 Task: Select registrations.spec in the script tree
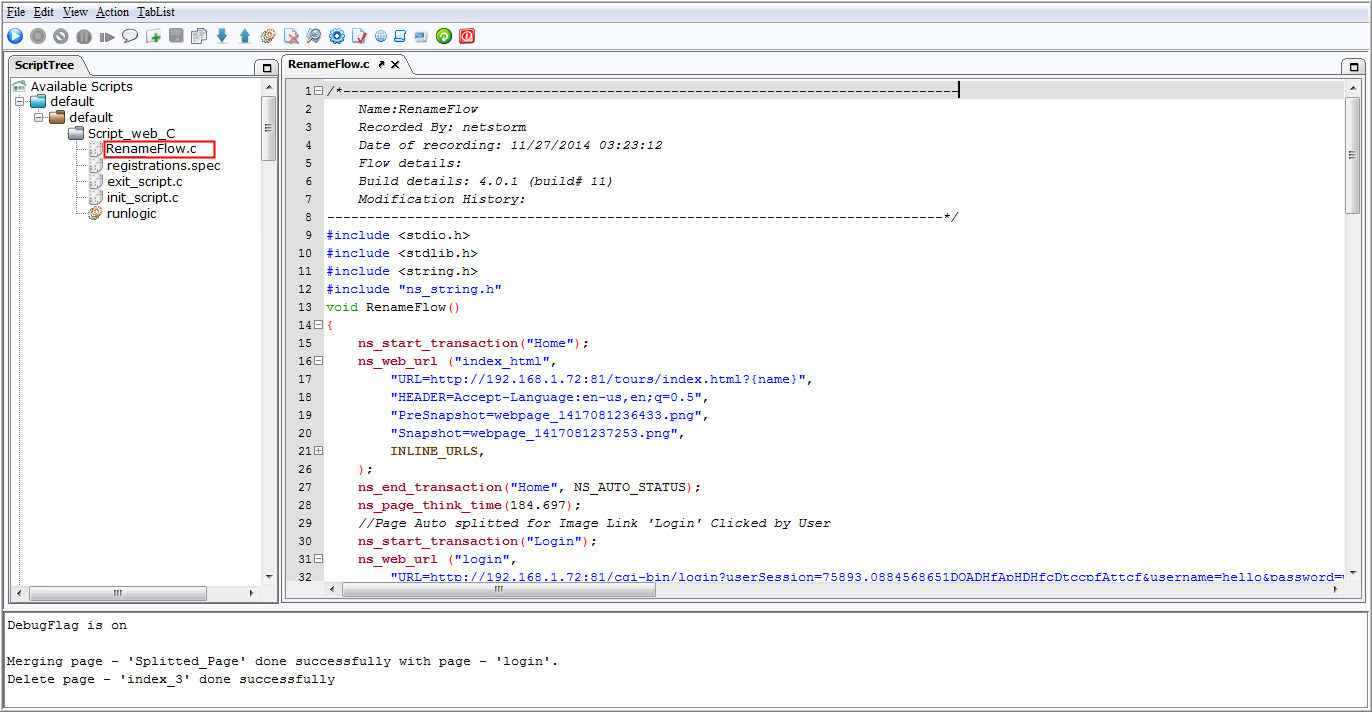[163, 165]
